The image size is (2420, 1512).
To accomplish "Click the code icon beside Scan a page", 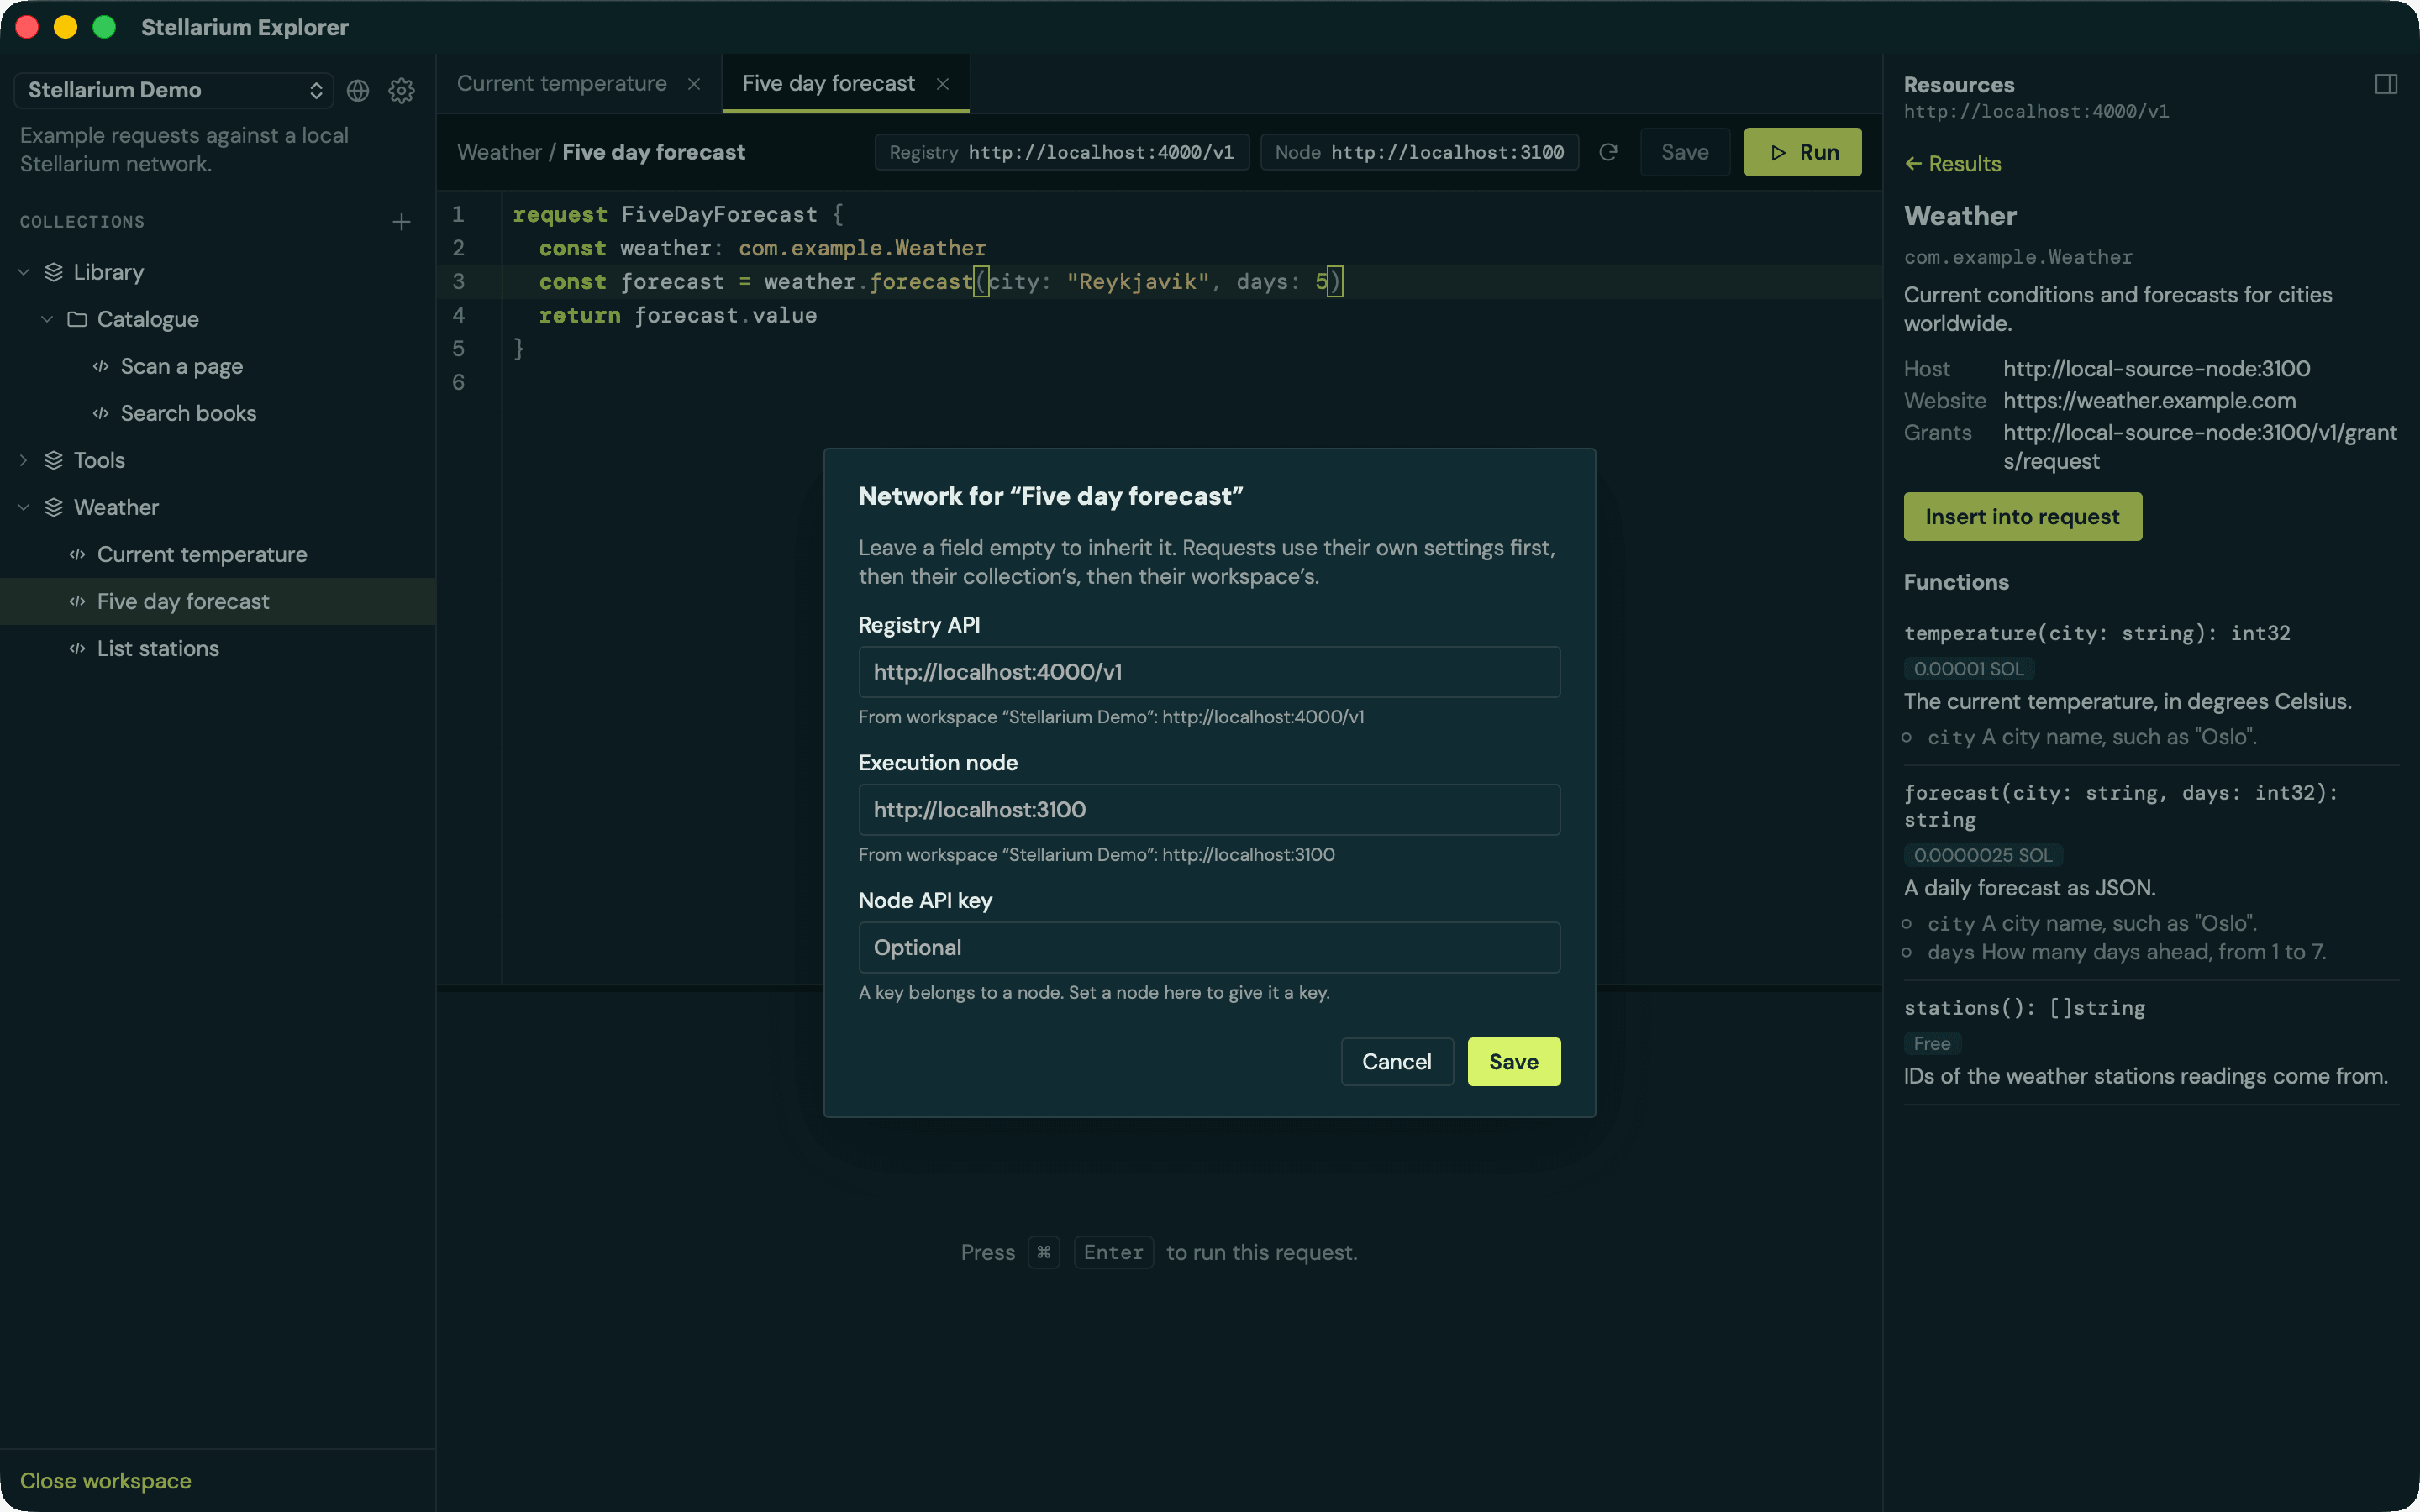I will click(101, 366).
